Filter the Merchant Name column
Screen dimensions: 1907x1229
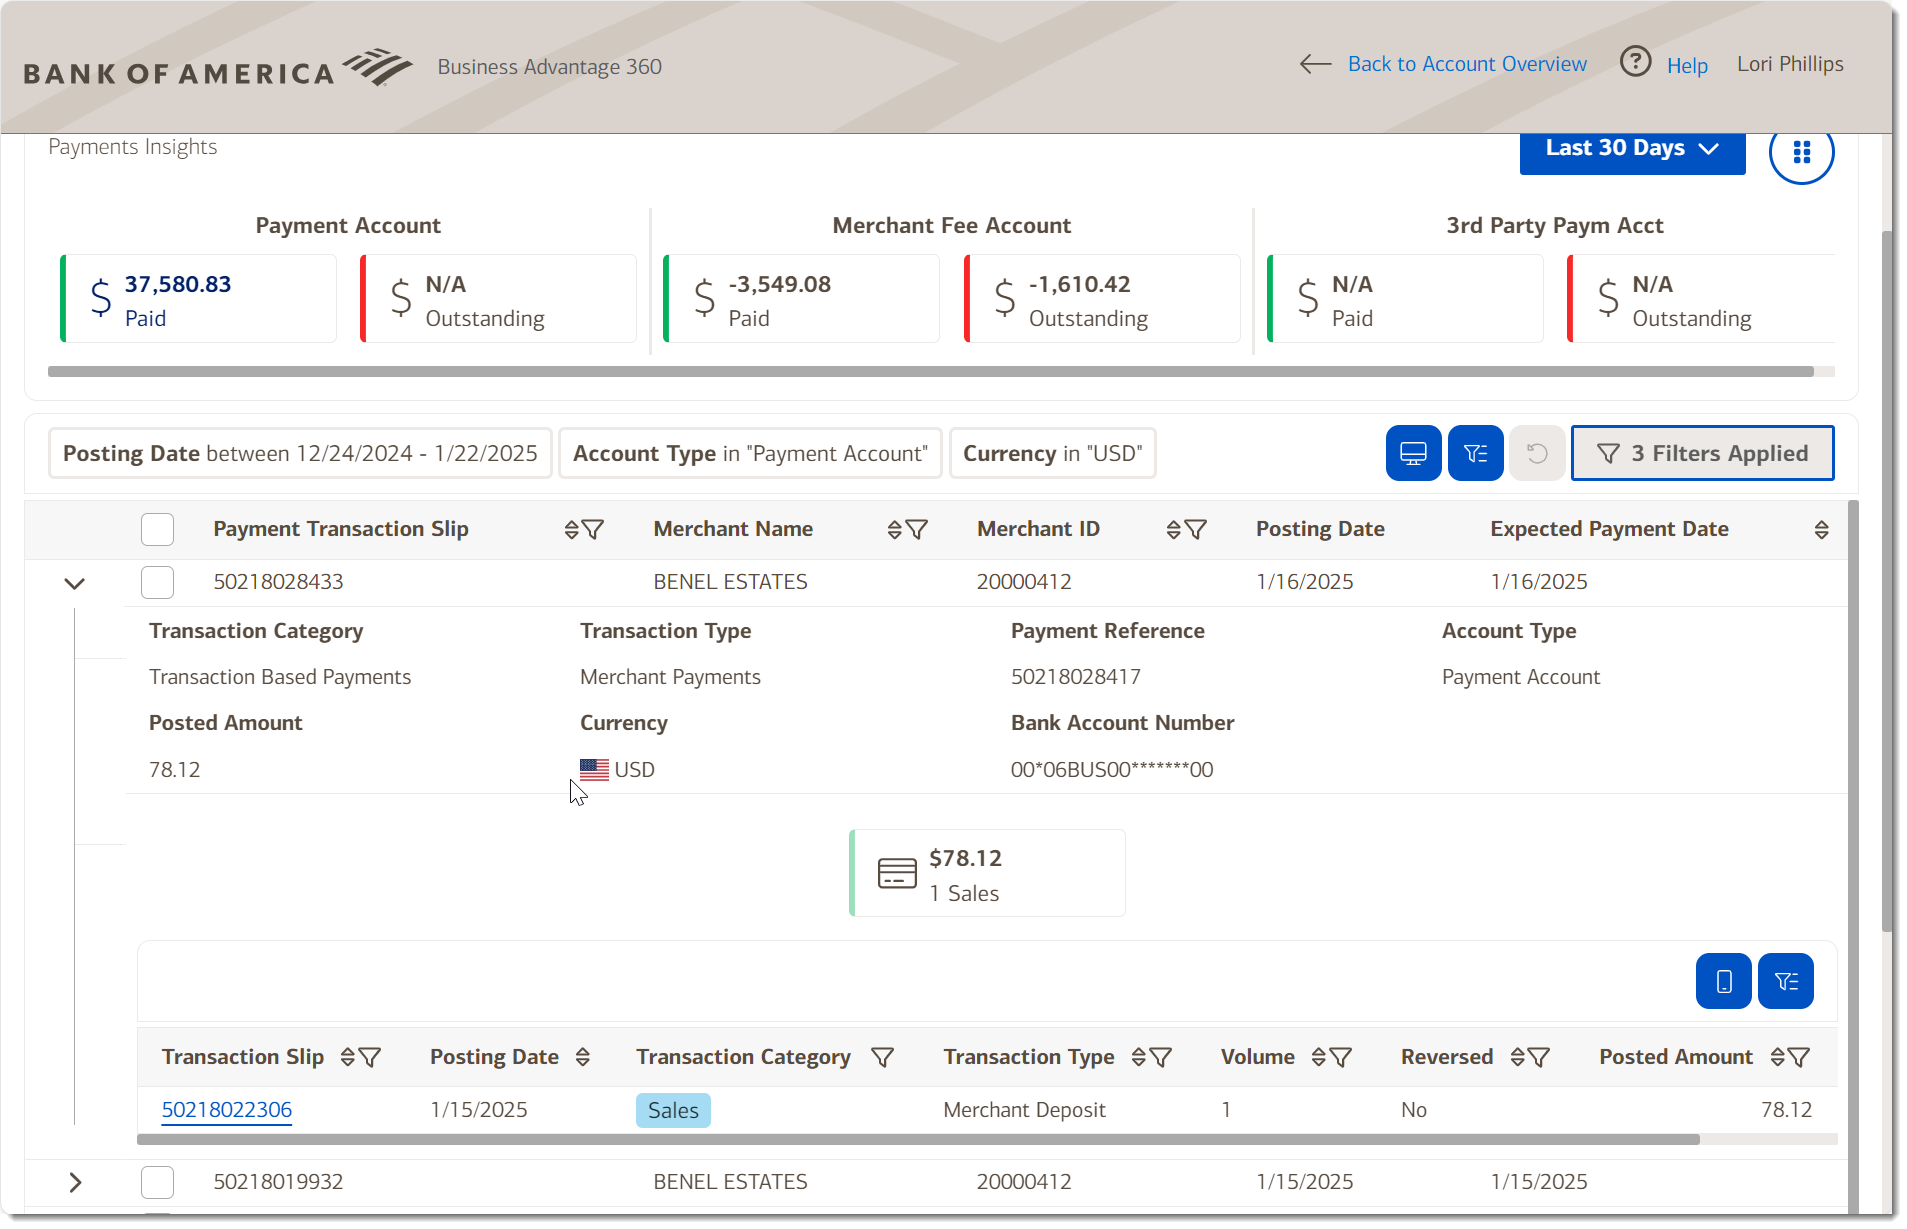pos(917,529)
